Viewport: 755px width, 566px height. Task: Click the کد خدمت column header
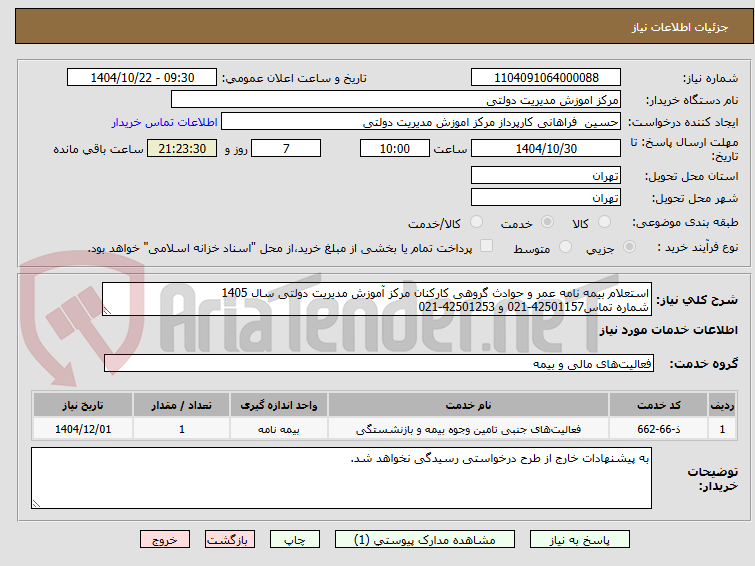pyautogui.click(x=659, y=405)
